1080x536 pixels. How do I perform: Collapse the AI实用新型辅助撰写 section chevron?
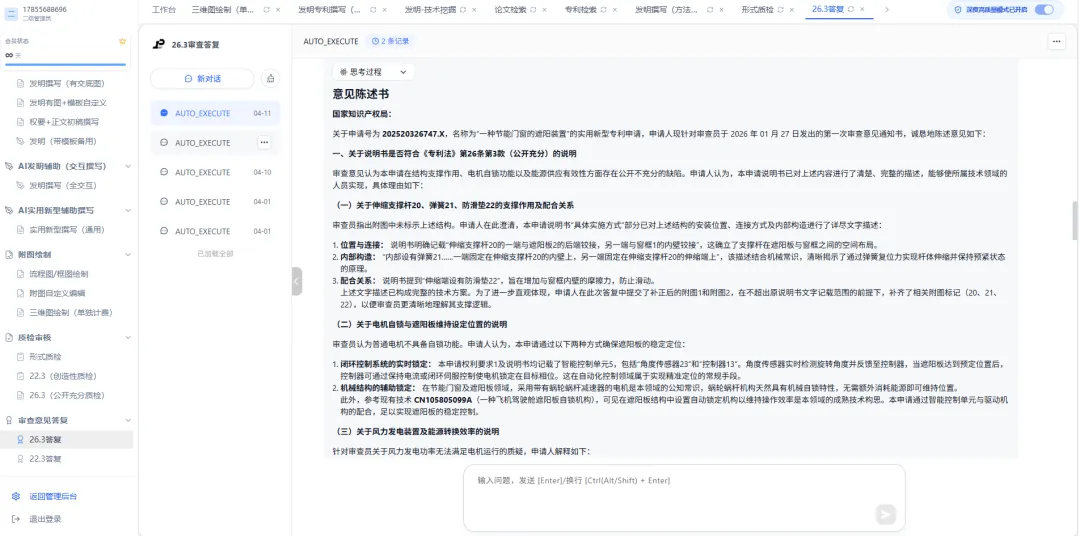pos(128,210)
